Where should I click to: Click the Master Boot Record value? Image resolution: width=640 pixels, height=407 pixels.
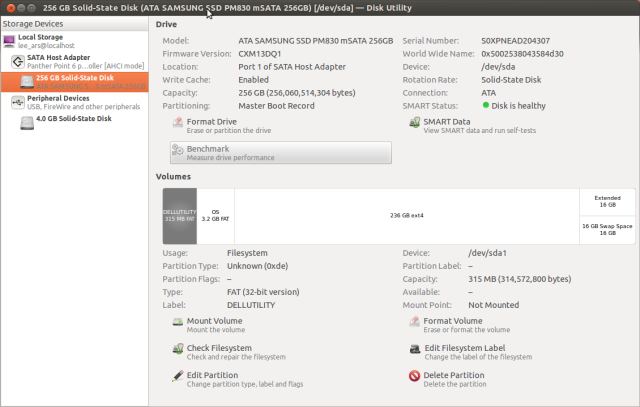(x=276, y=106)
